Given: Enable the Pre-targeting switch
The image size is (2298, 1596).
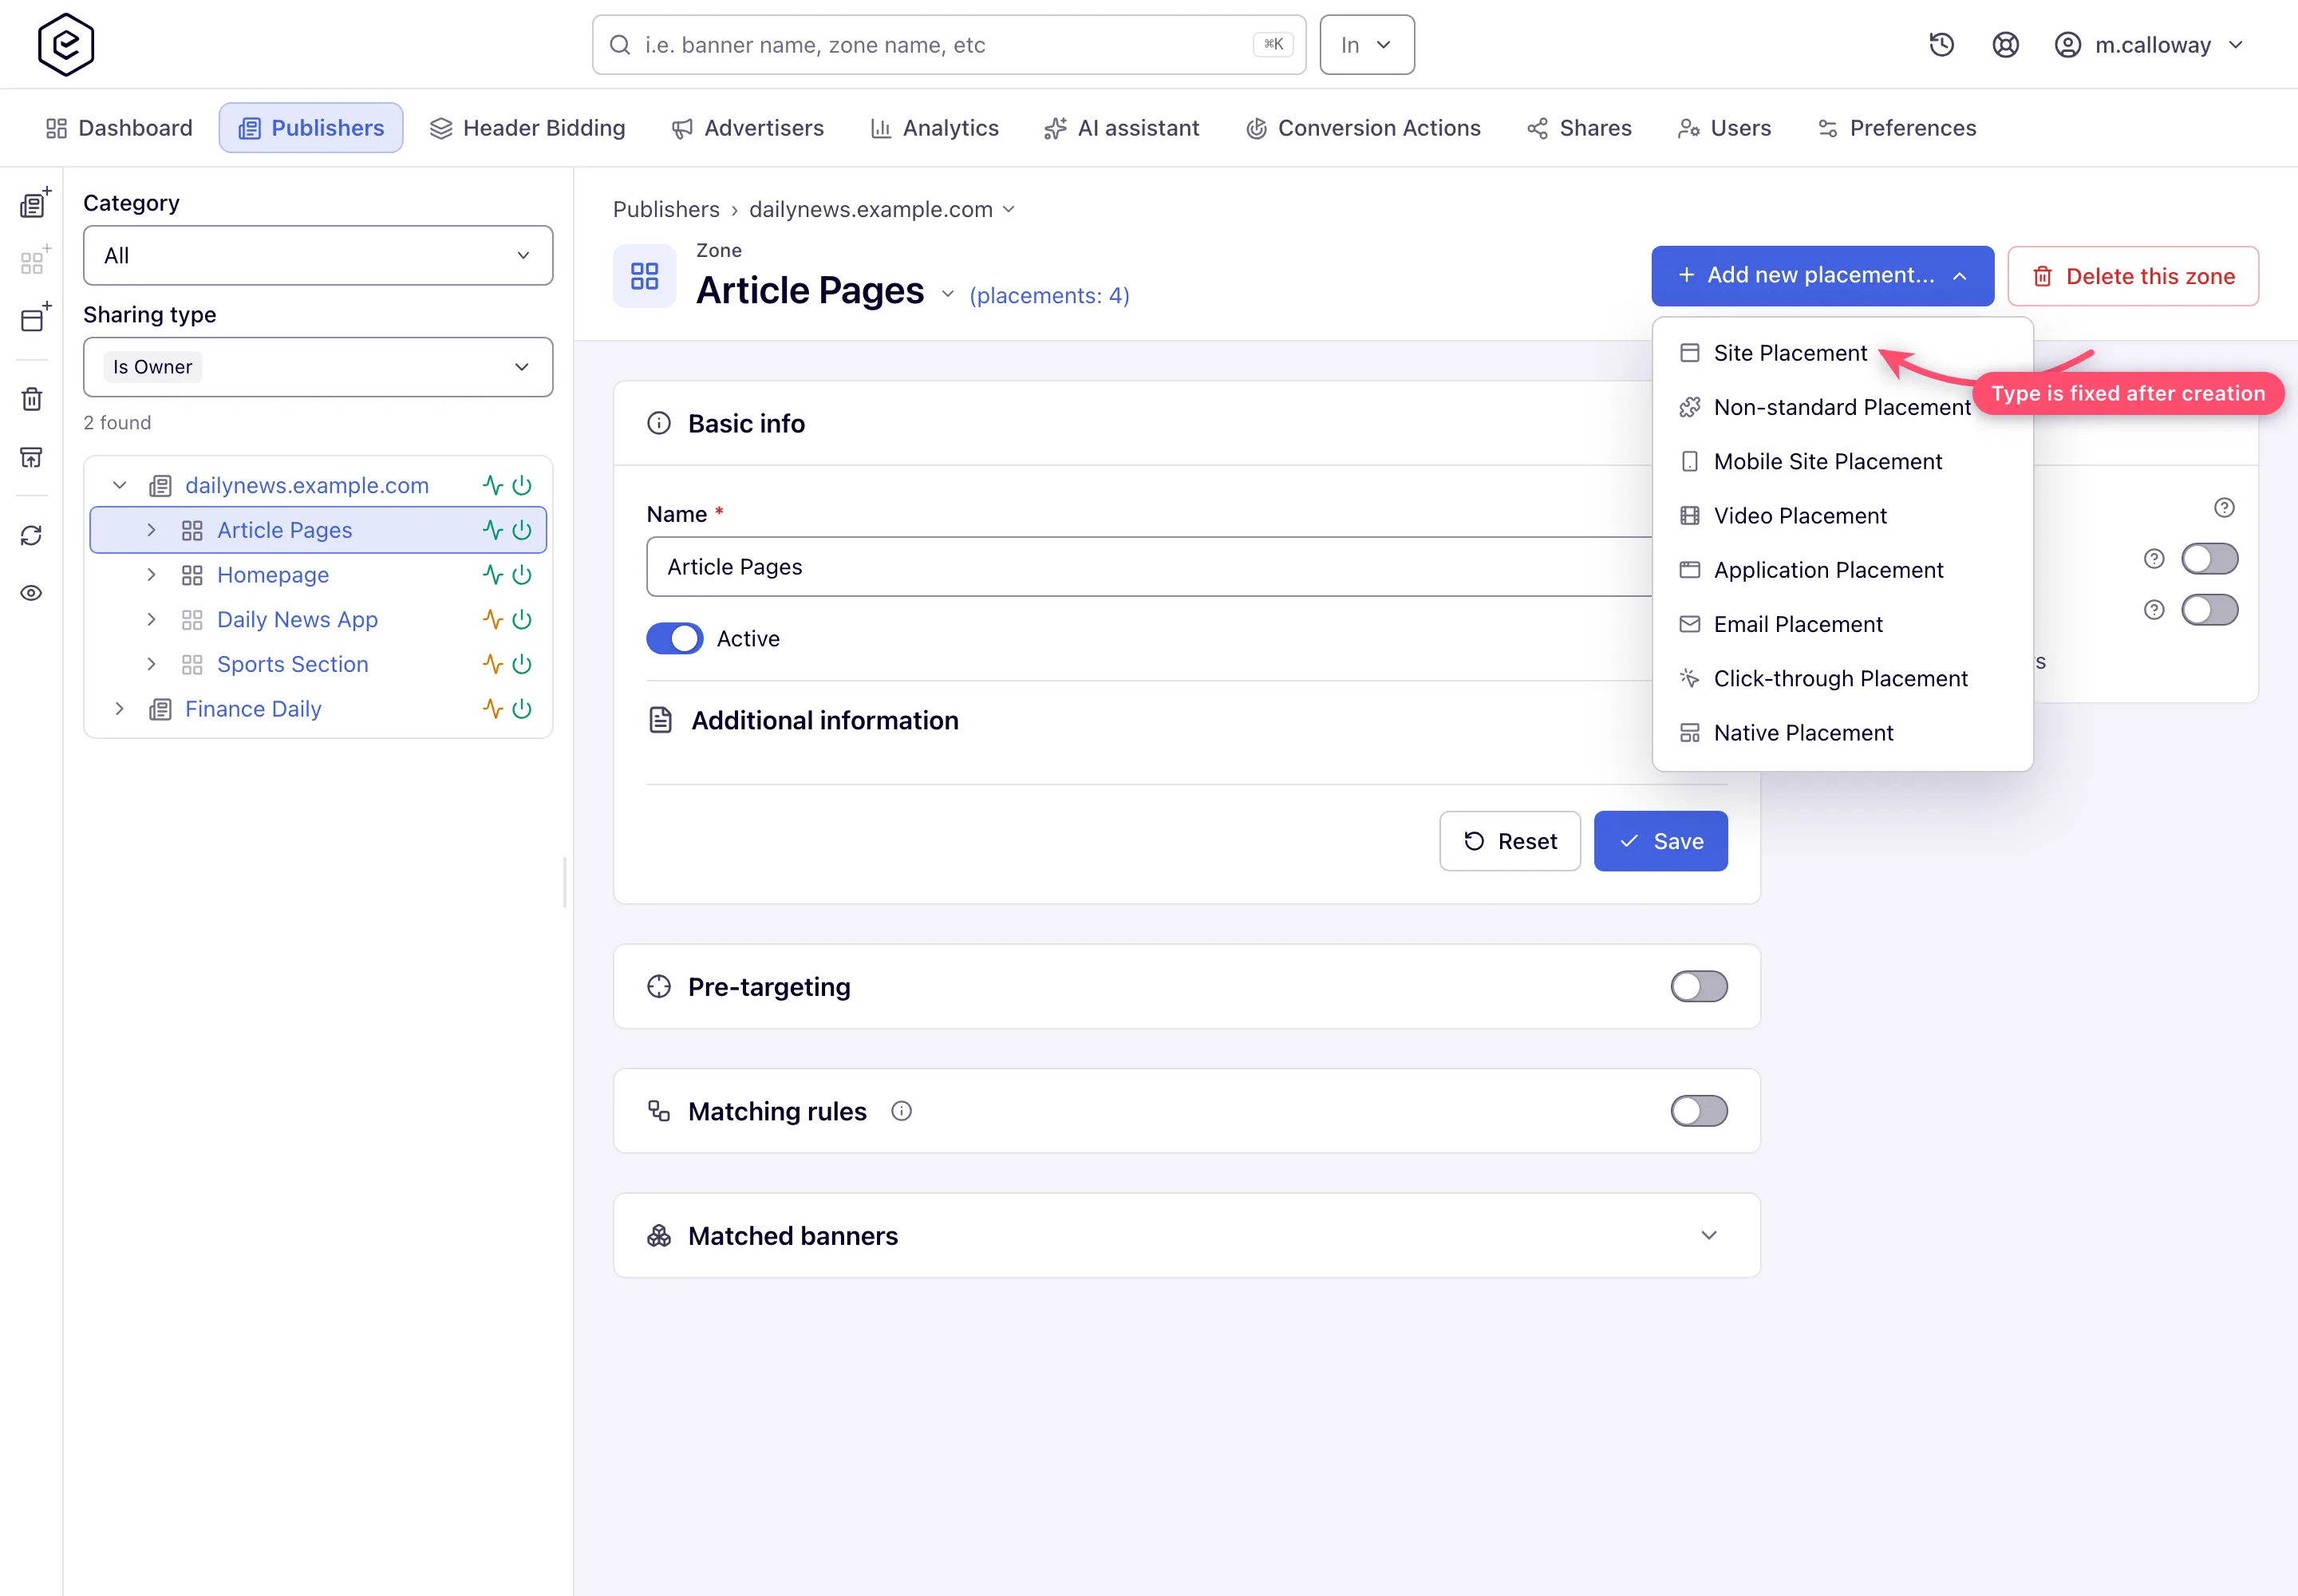Looking at the screenshot, I should [x=1698, y=987].
